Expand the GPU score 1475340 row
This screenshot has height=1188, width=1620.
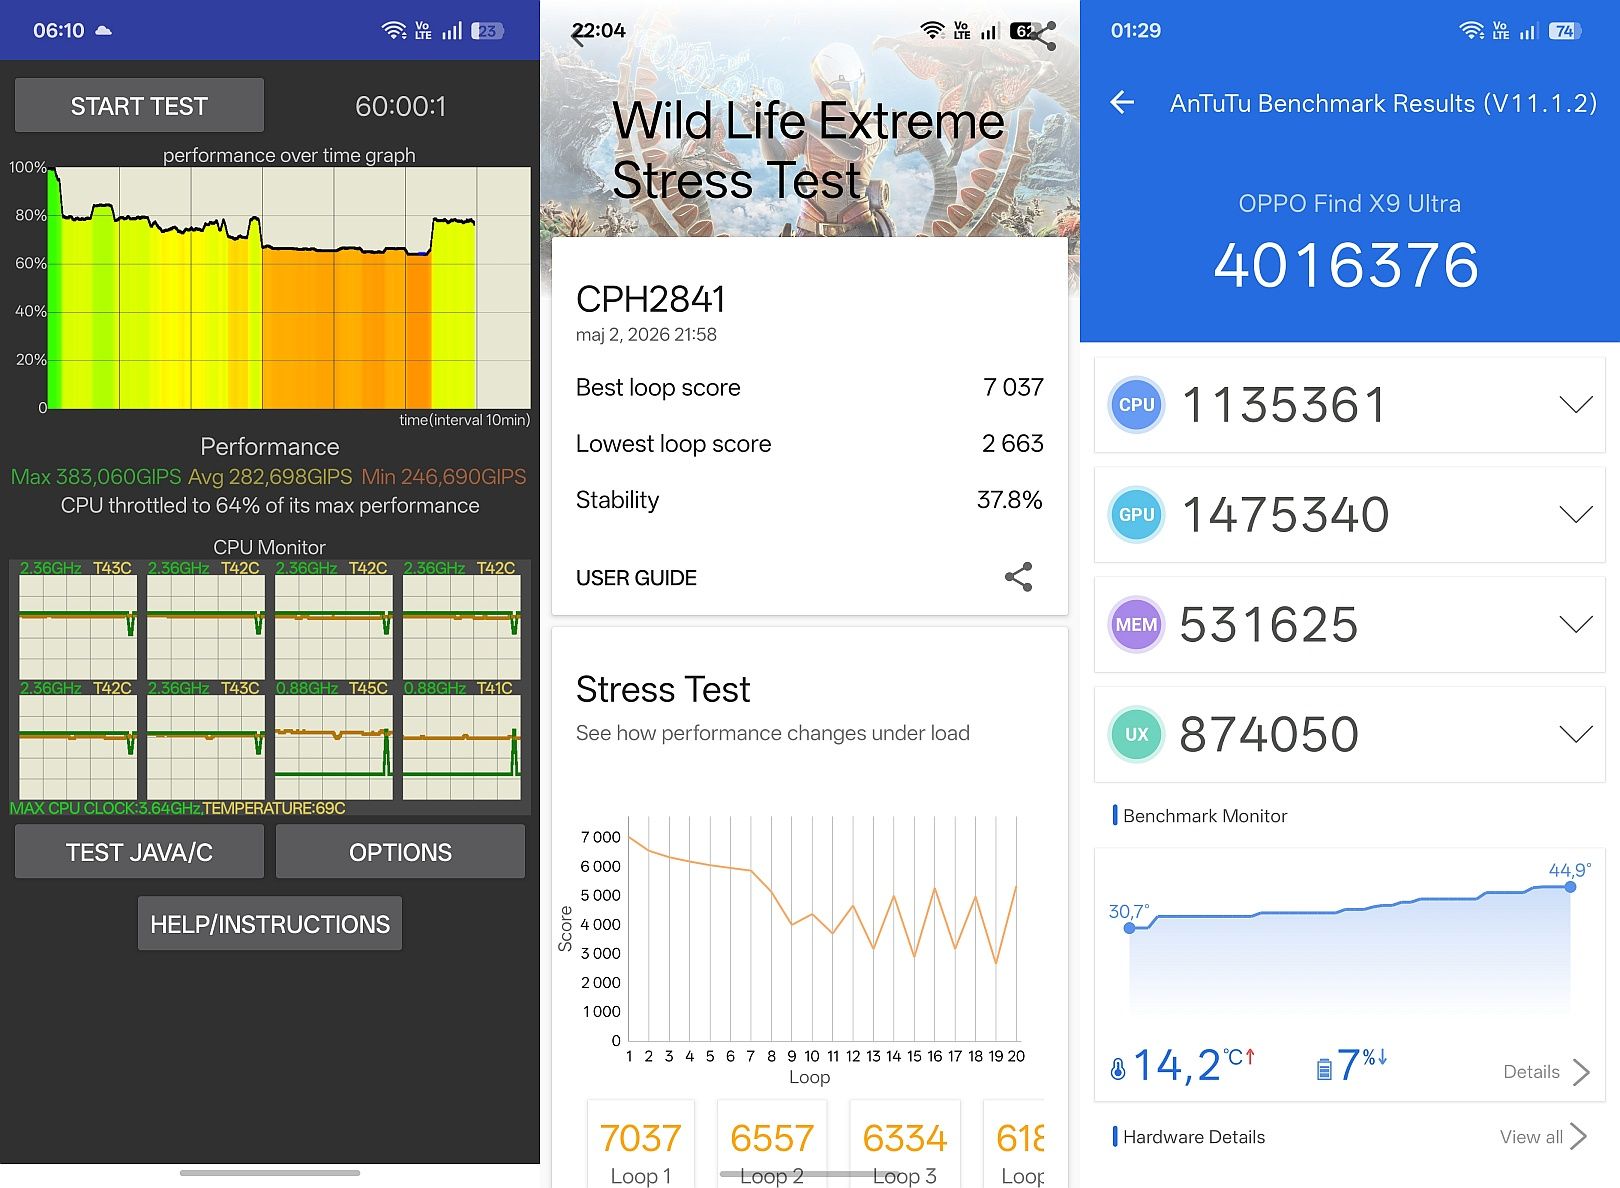coord(1350,515)
